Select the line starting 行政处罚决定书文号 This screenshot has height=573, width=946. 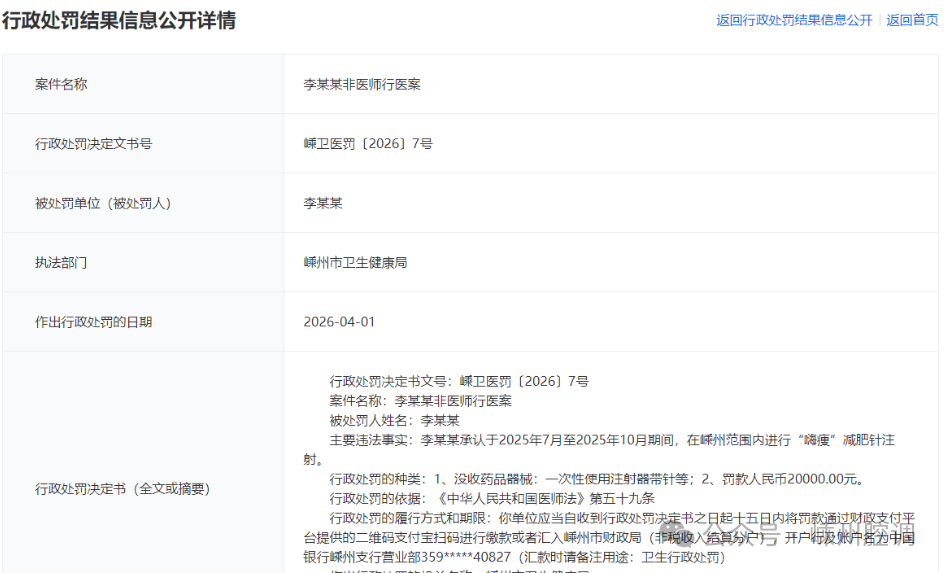point(459,381)
